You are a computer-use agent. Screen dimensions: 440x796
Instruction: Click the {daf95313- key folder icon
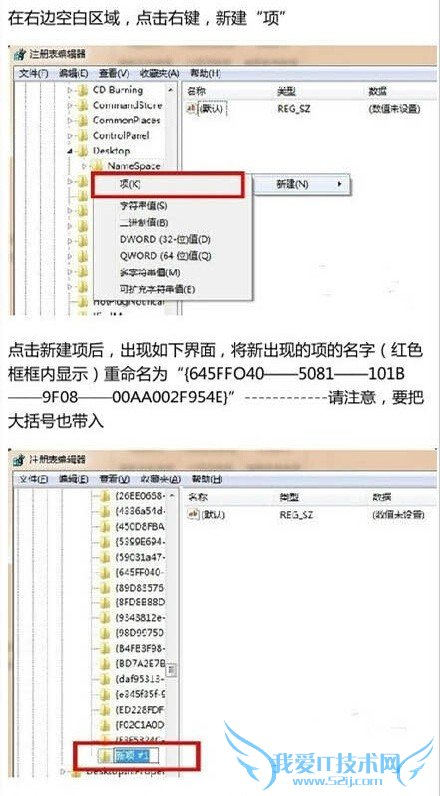click(105, 679)
